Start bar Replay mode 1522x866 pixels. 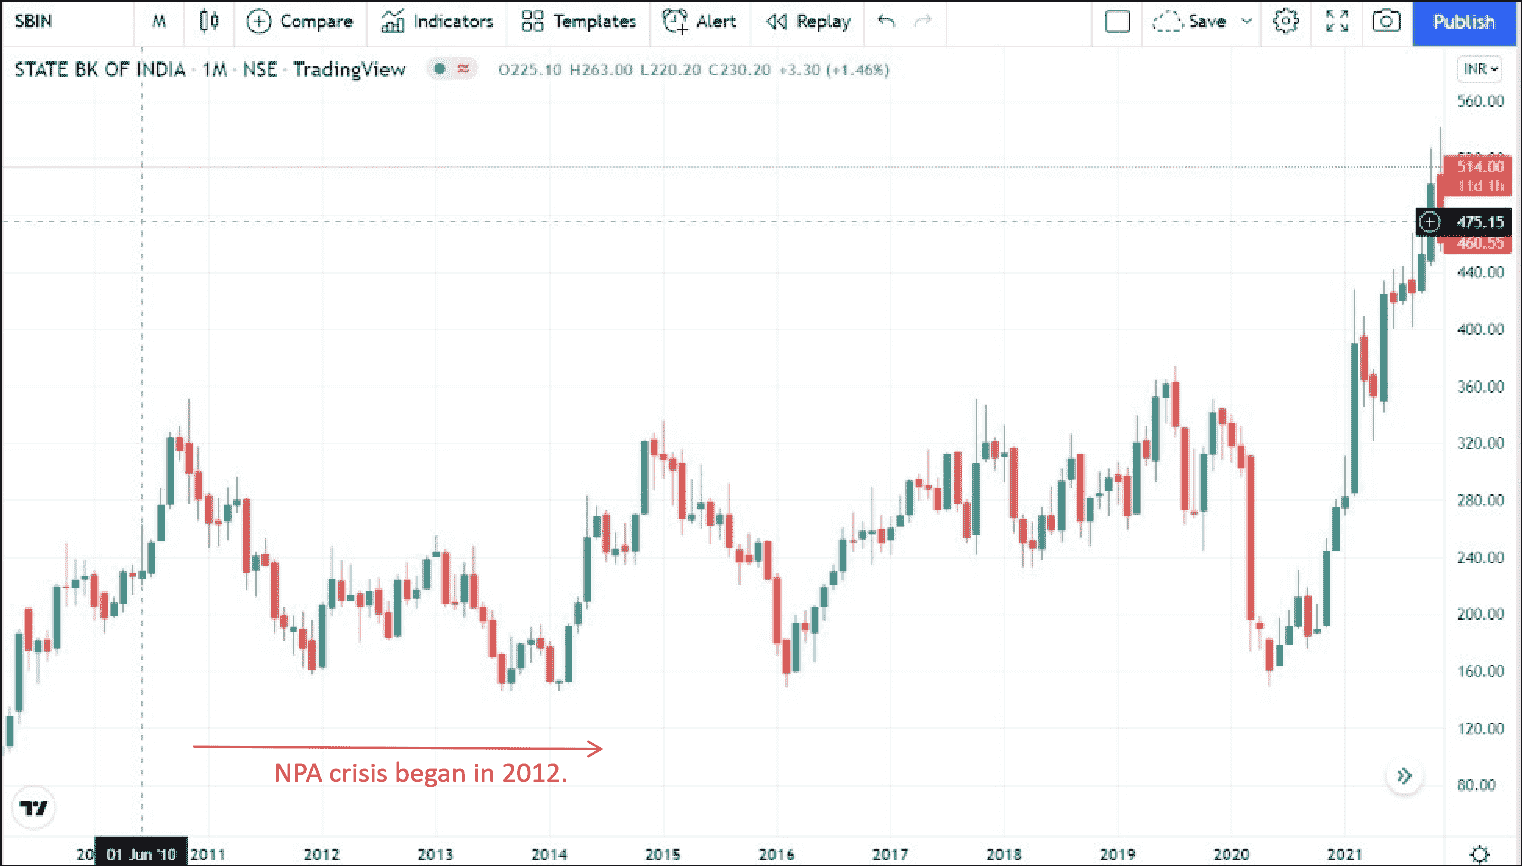pos(808,21)
